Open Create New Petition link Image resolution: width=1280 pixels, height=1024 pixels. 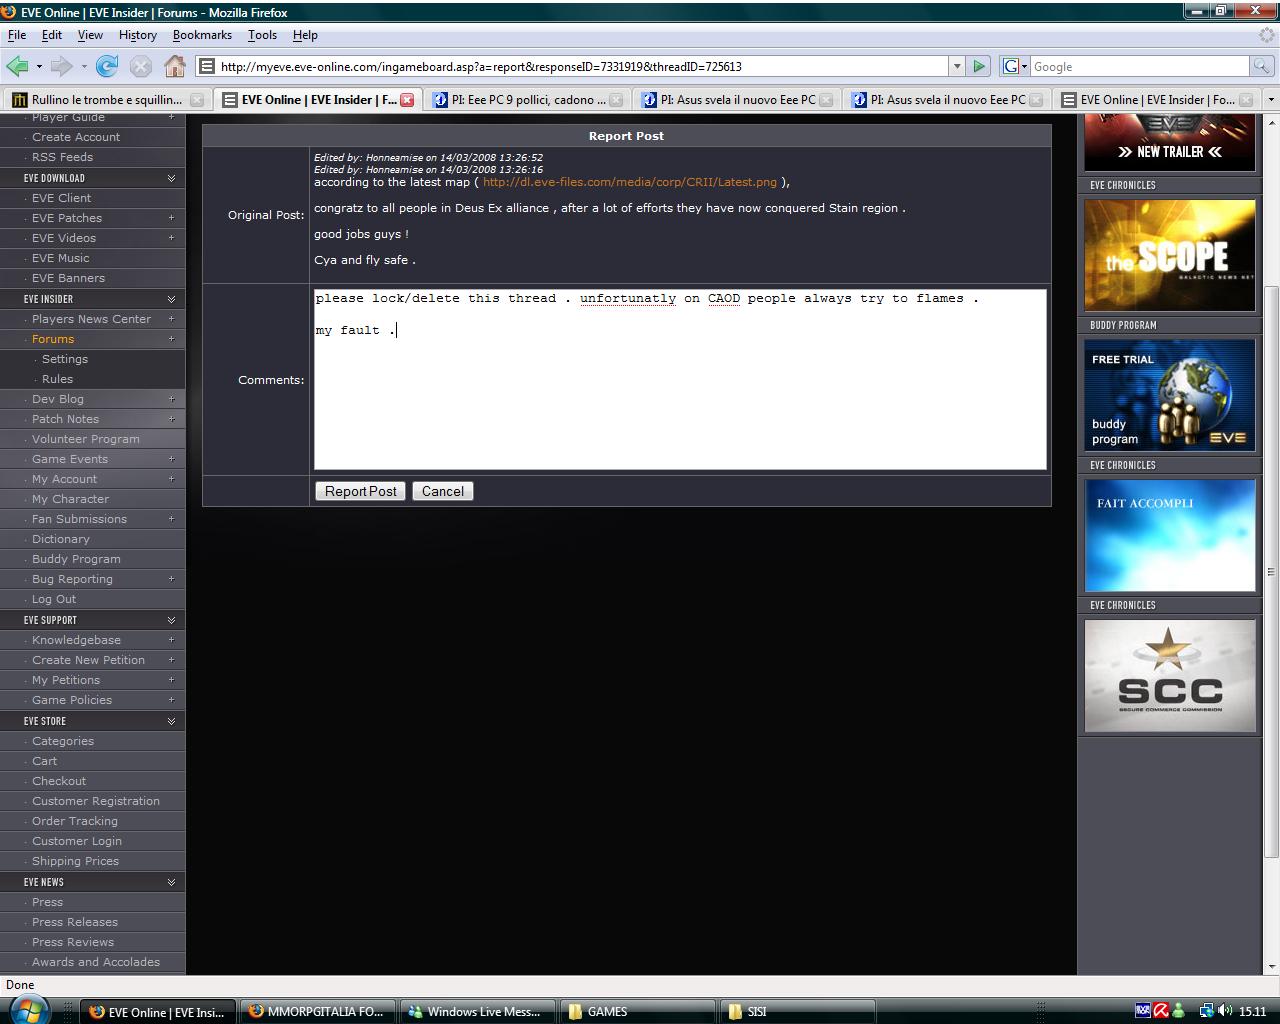coord(88,660)
